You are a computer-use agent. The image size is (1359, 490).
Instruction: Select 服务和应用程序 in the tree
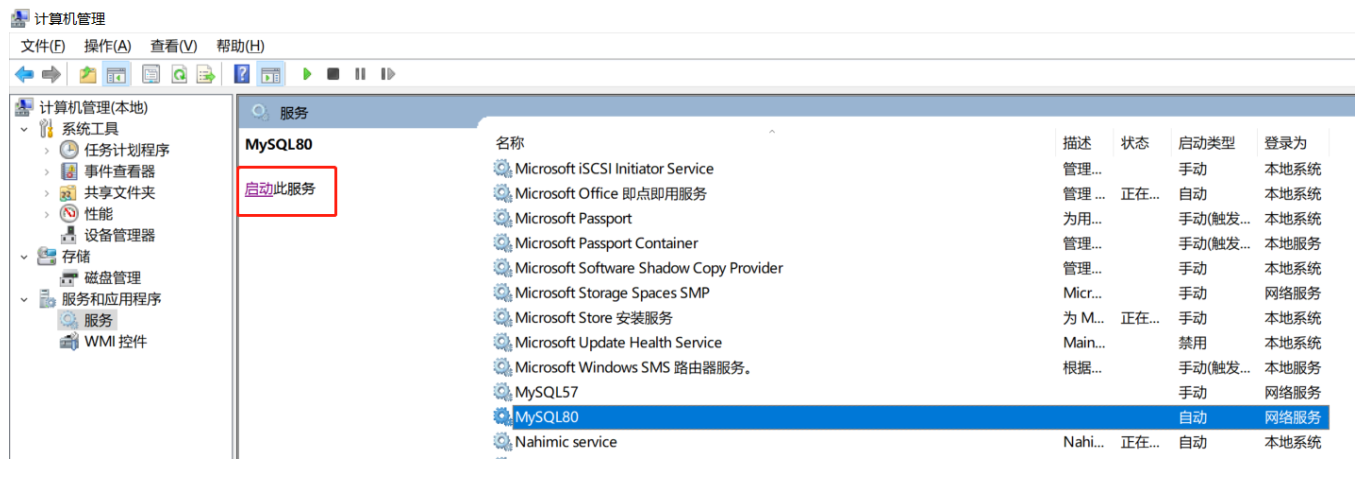coord(112,299)
